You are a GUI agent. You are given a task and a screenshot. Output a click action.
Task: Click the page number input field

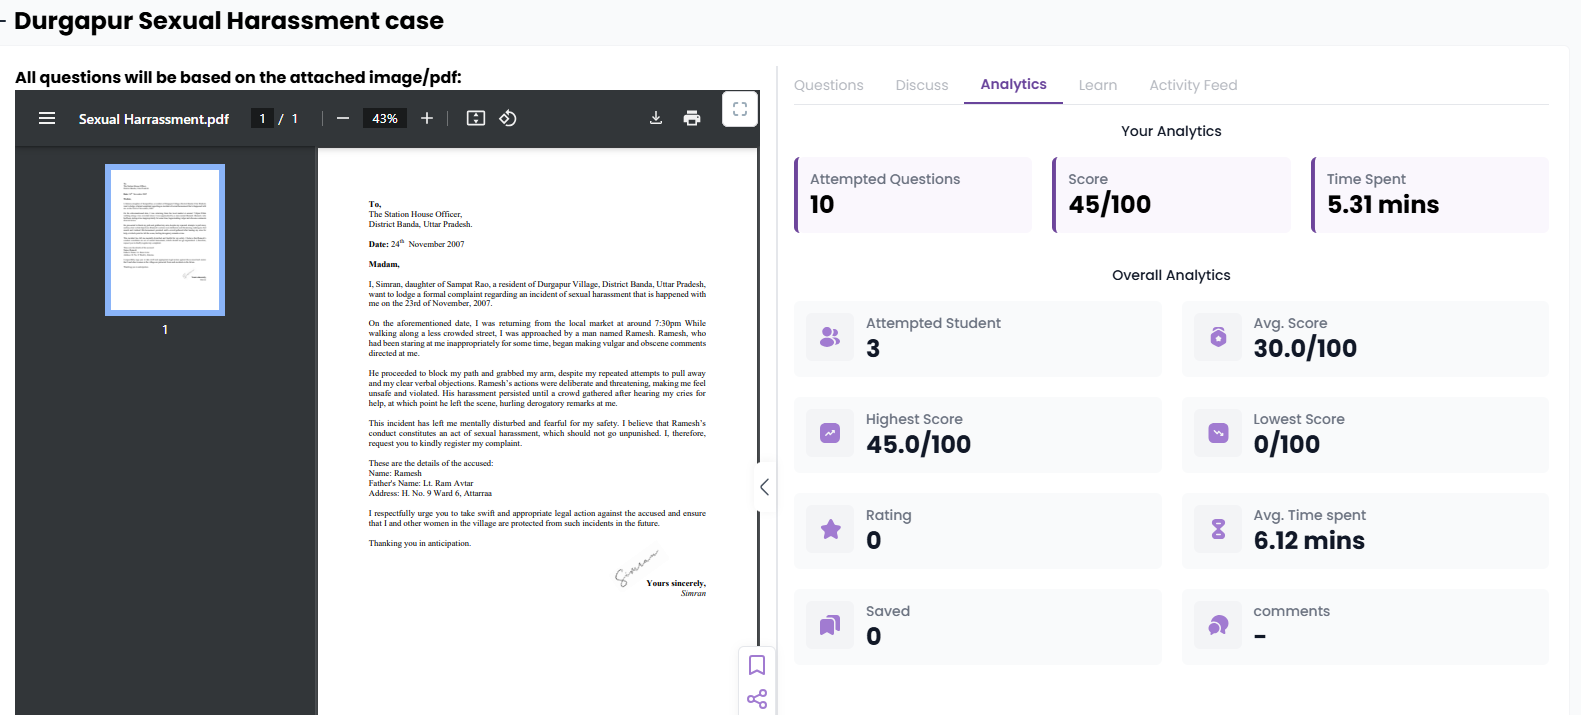pos(262,118)
